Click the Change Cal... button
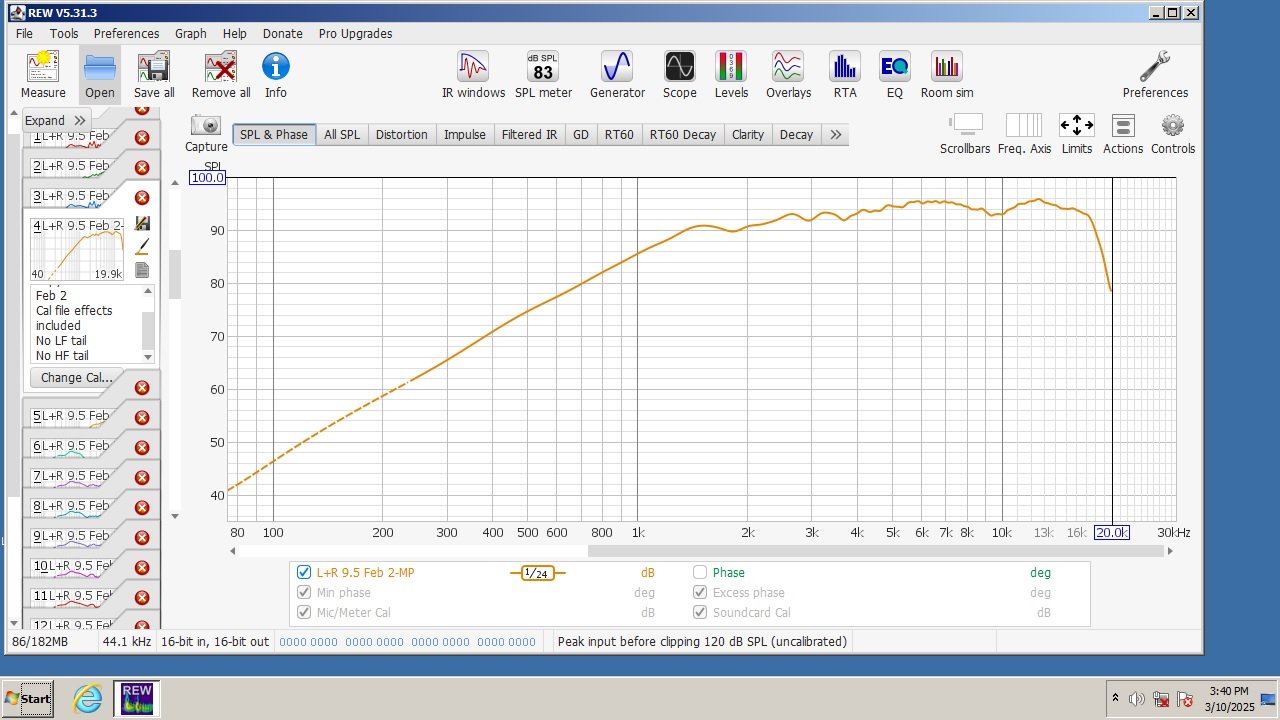The width and height of the screenshot is (1280, 720). 77,377
